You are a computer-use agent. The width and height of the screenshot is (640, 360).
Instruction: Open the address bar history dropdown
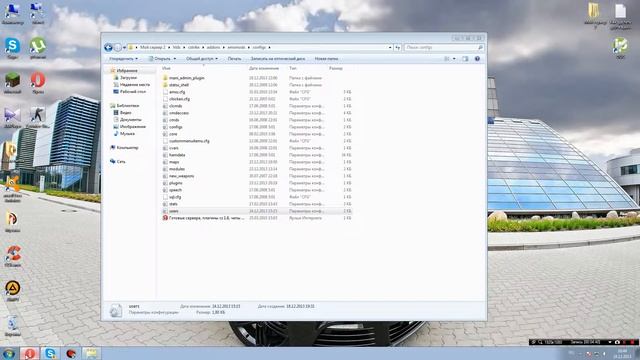(390, 48)
